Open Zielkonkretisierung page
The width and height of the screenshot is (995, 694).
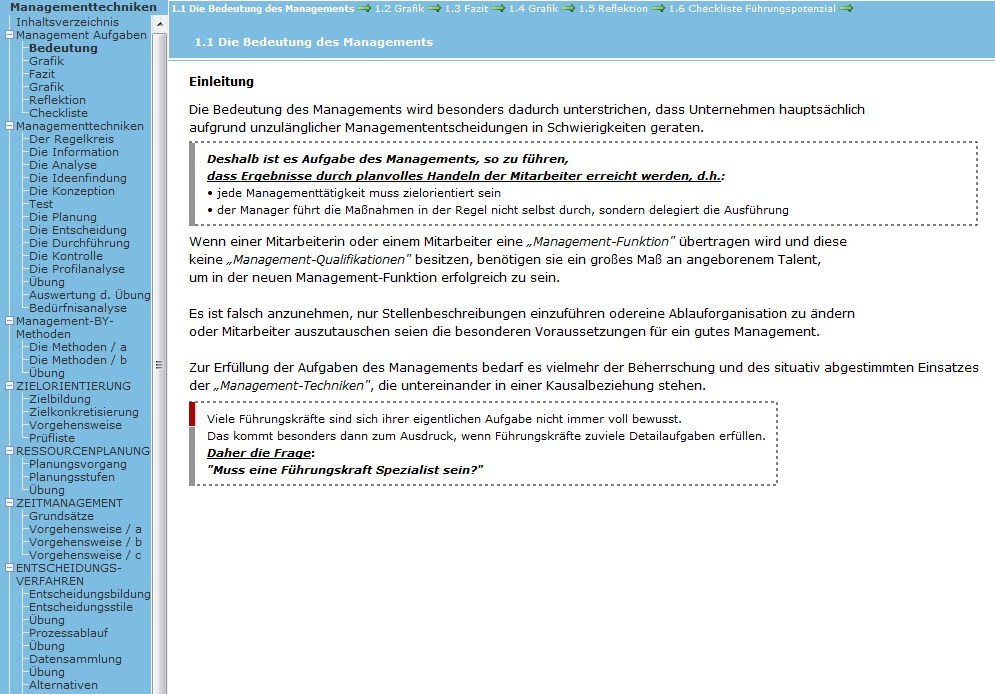84,412
